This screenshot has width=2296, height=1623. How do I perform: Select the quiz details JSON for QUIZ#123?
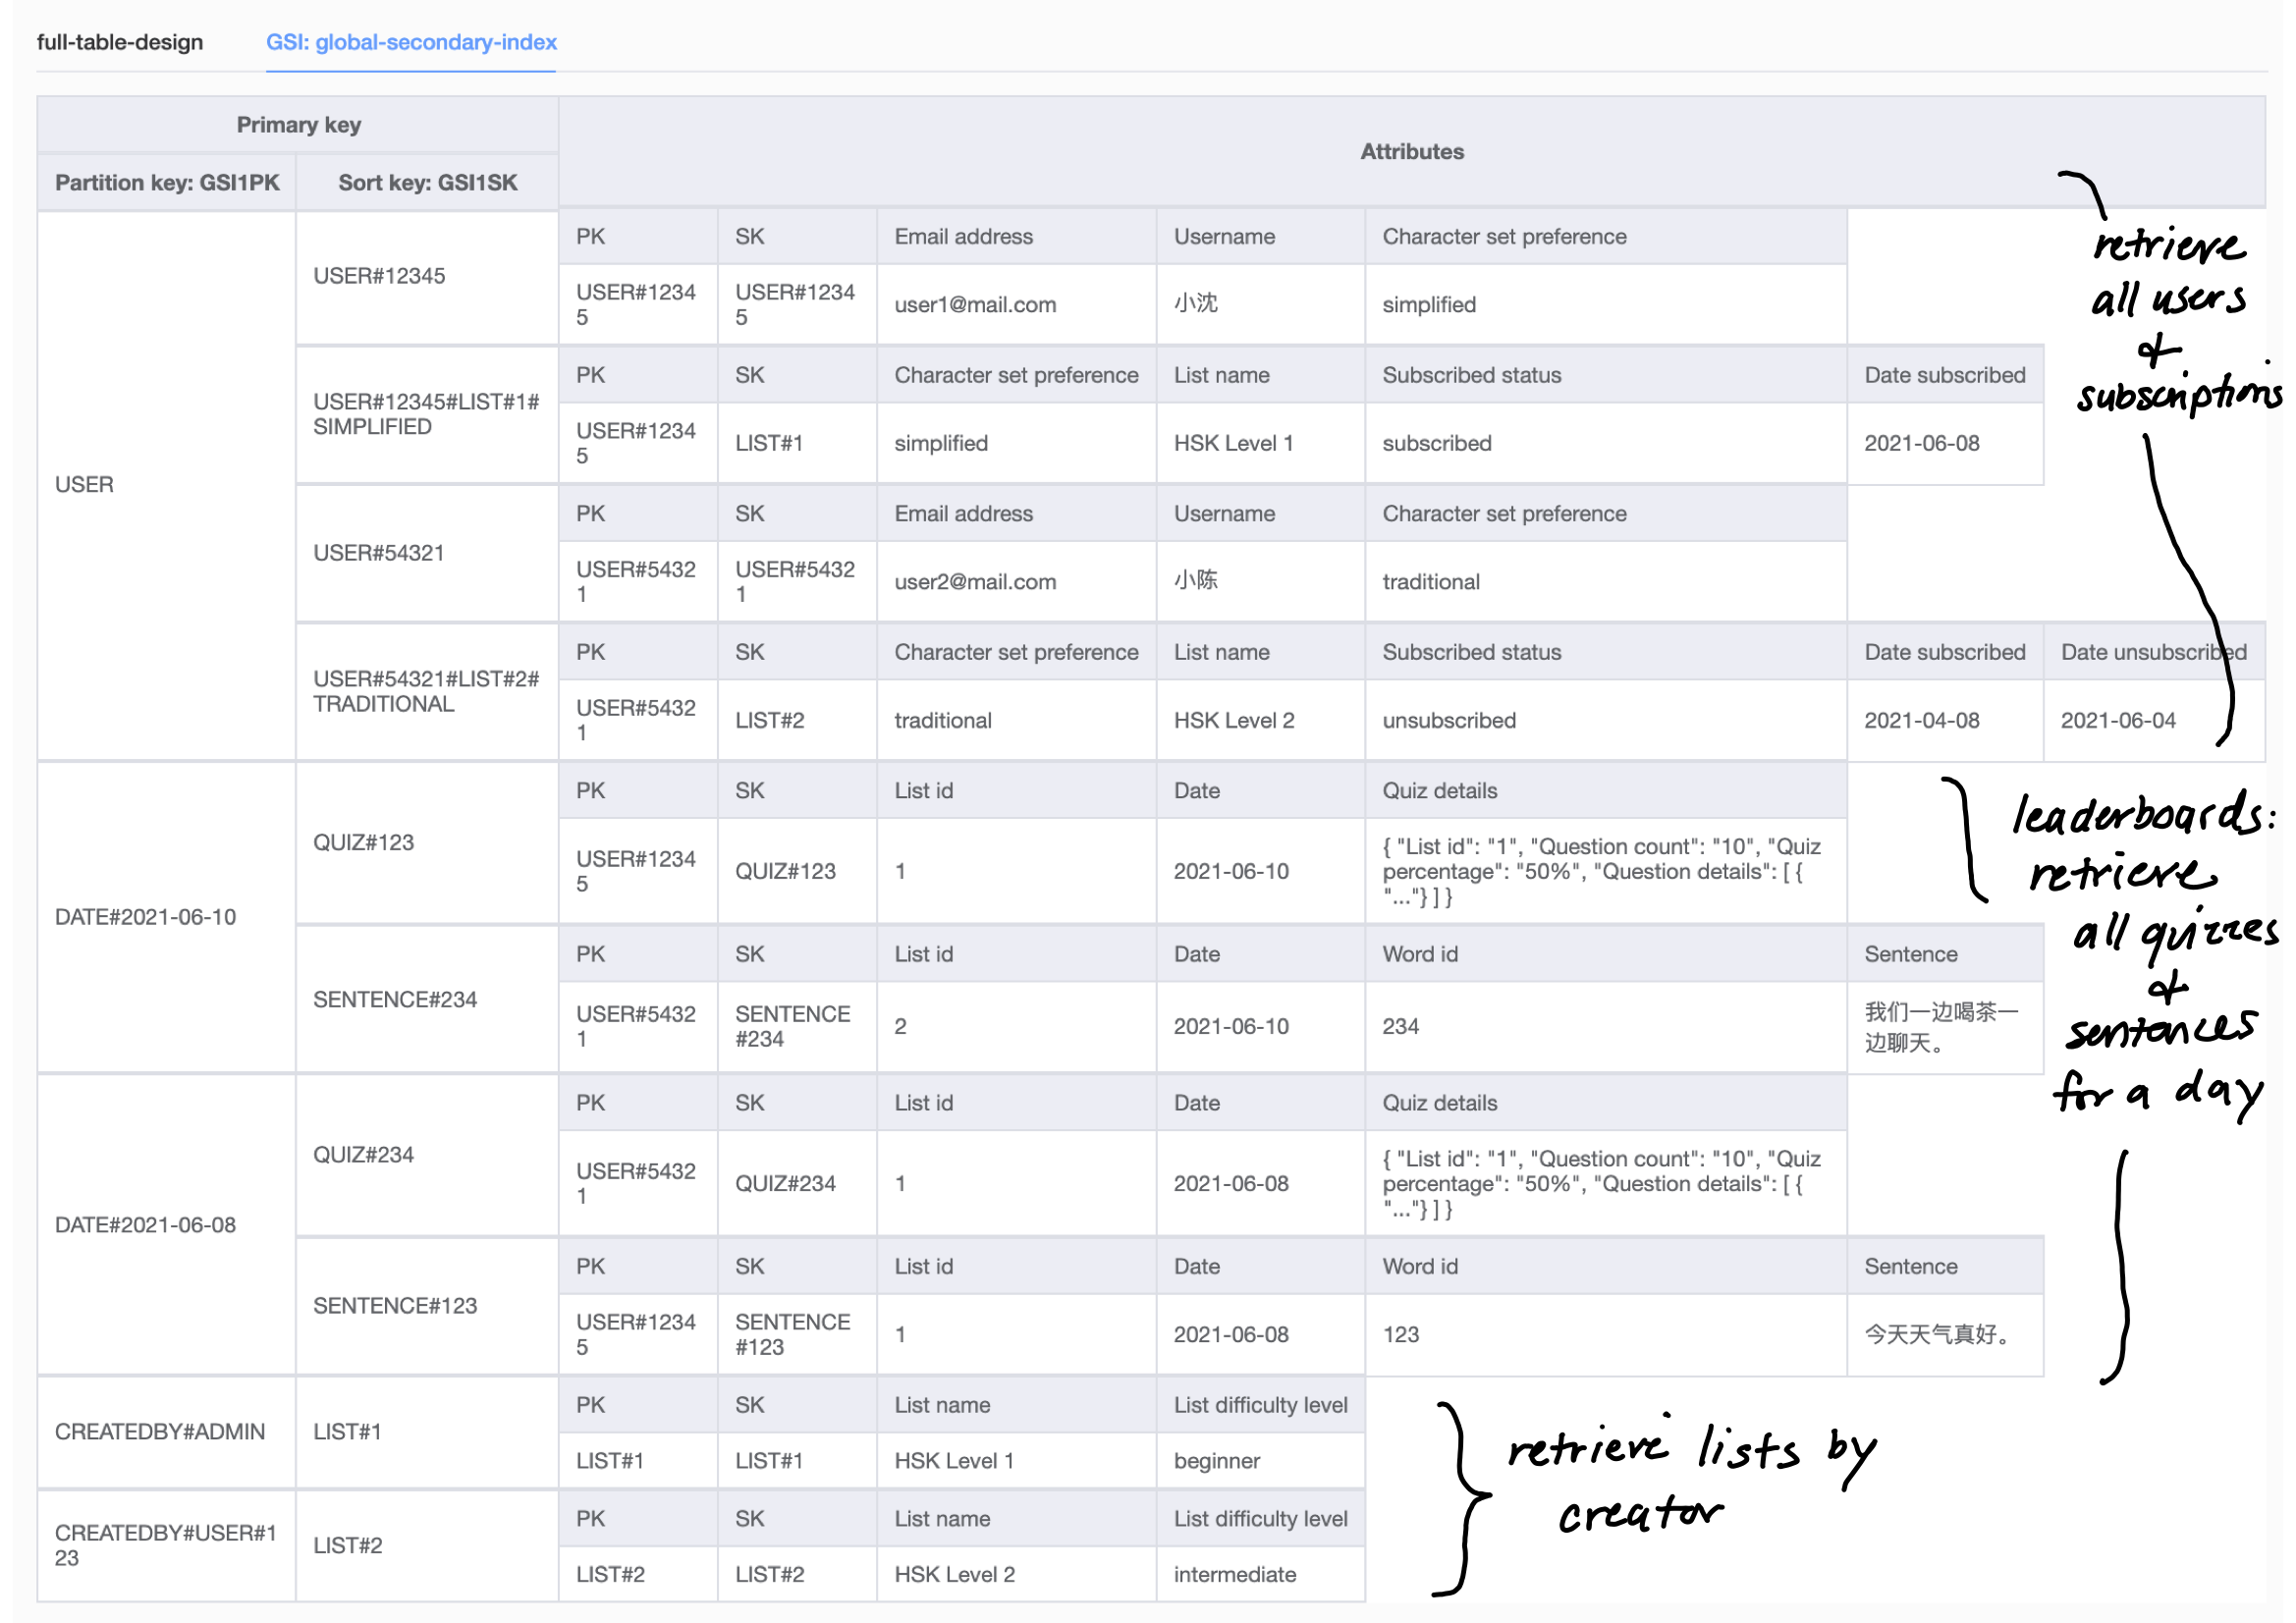click(x=1600, y=870)
